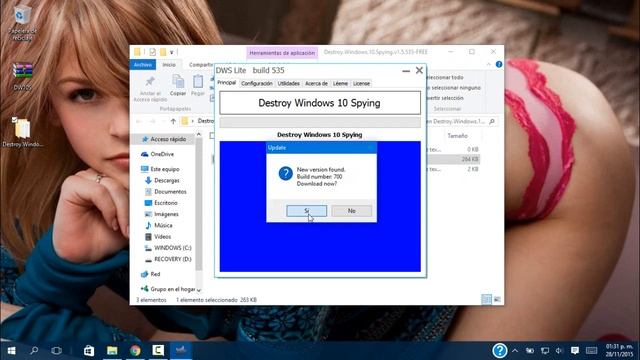Open Utilidades tab in DWS Lite
Image resolution: width=640 pixels, height=360 pixels.
click(289, 83)
